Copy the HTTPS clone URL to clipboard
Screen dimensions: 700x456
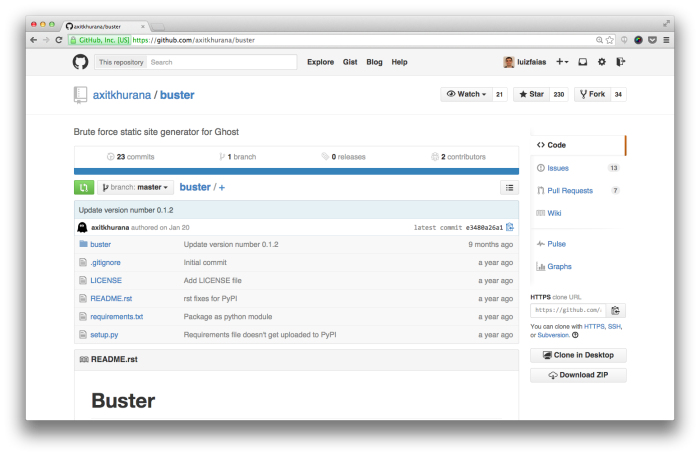(x=616, y=310)
